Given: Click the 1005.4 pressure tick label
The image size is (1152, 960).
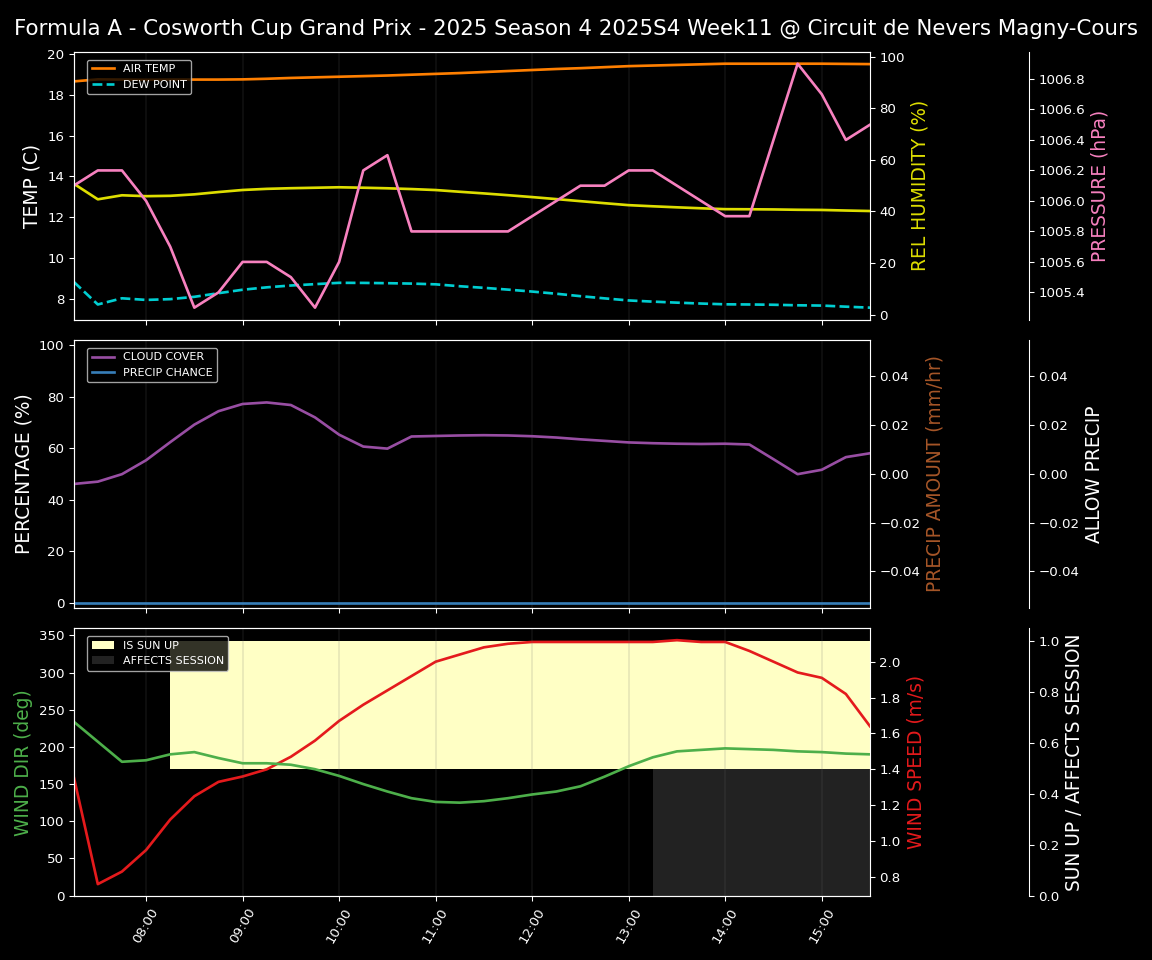Looking at the screenshot, I should click(1062, 293).
